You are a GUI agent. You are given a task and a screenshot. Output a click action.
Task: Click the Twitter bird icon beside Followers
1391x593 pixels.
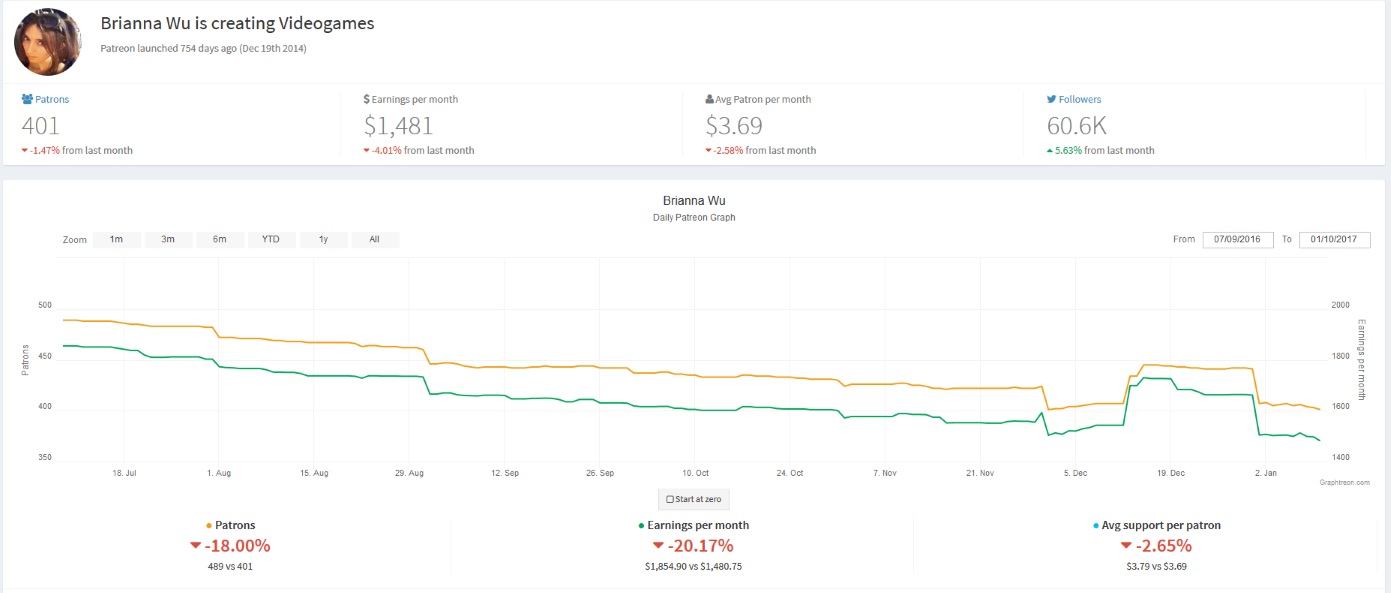1052,100
